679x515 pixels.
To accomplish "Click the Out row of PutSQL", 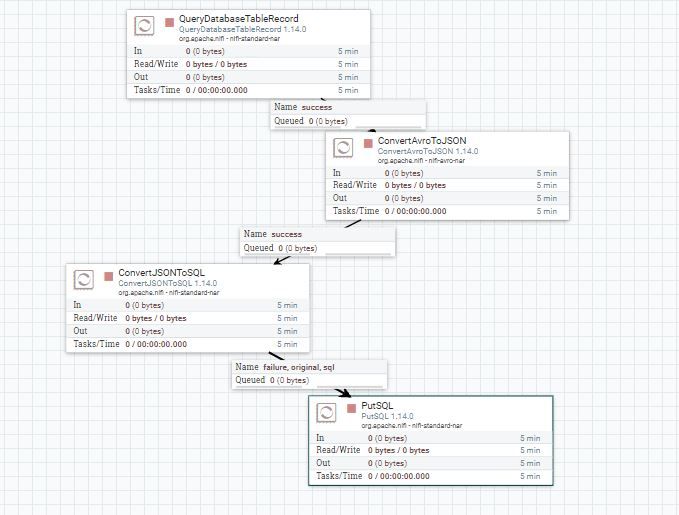I will tap(431, 463).
